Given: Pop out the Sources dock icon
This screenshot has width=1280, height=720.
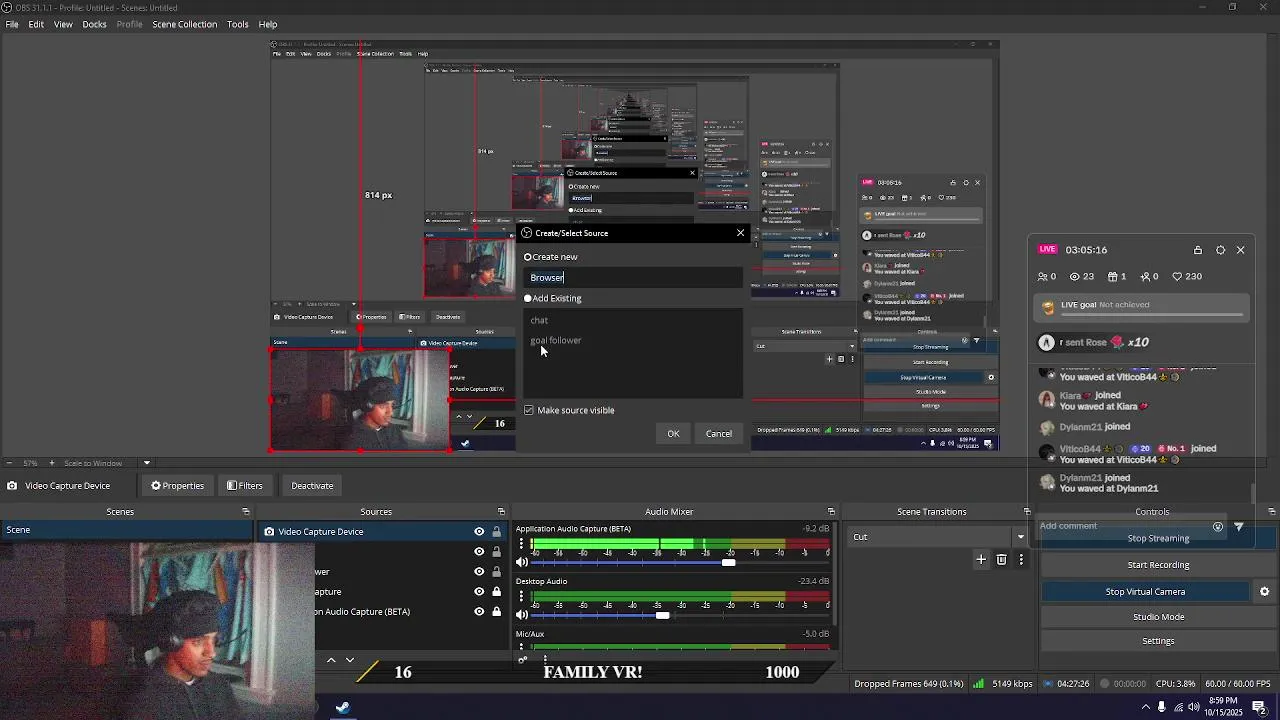Looking at the screenshot, I should tap(501, 512).
